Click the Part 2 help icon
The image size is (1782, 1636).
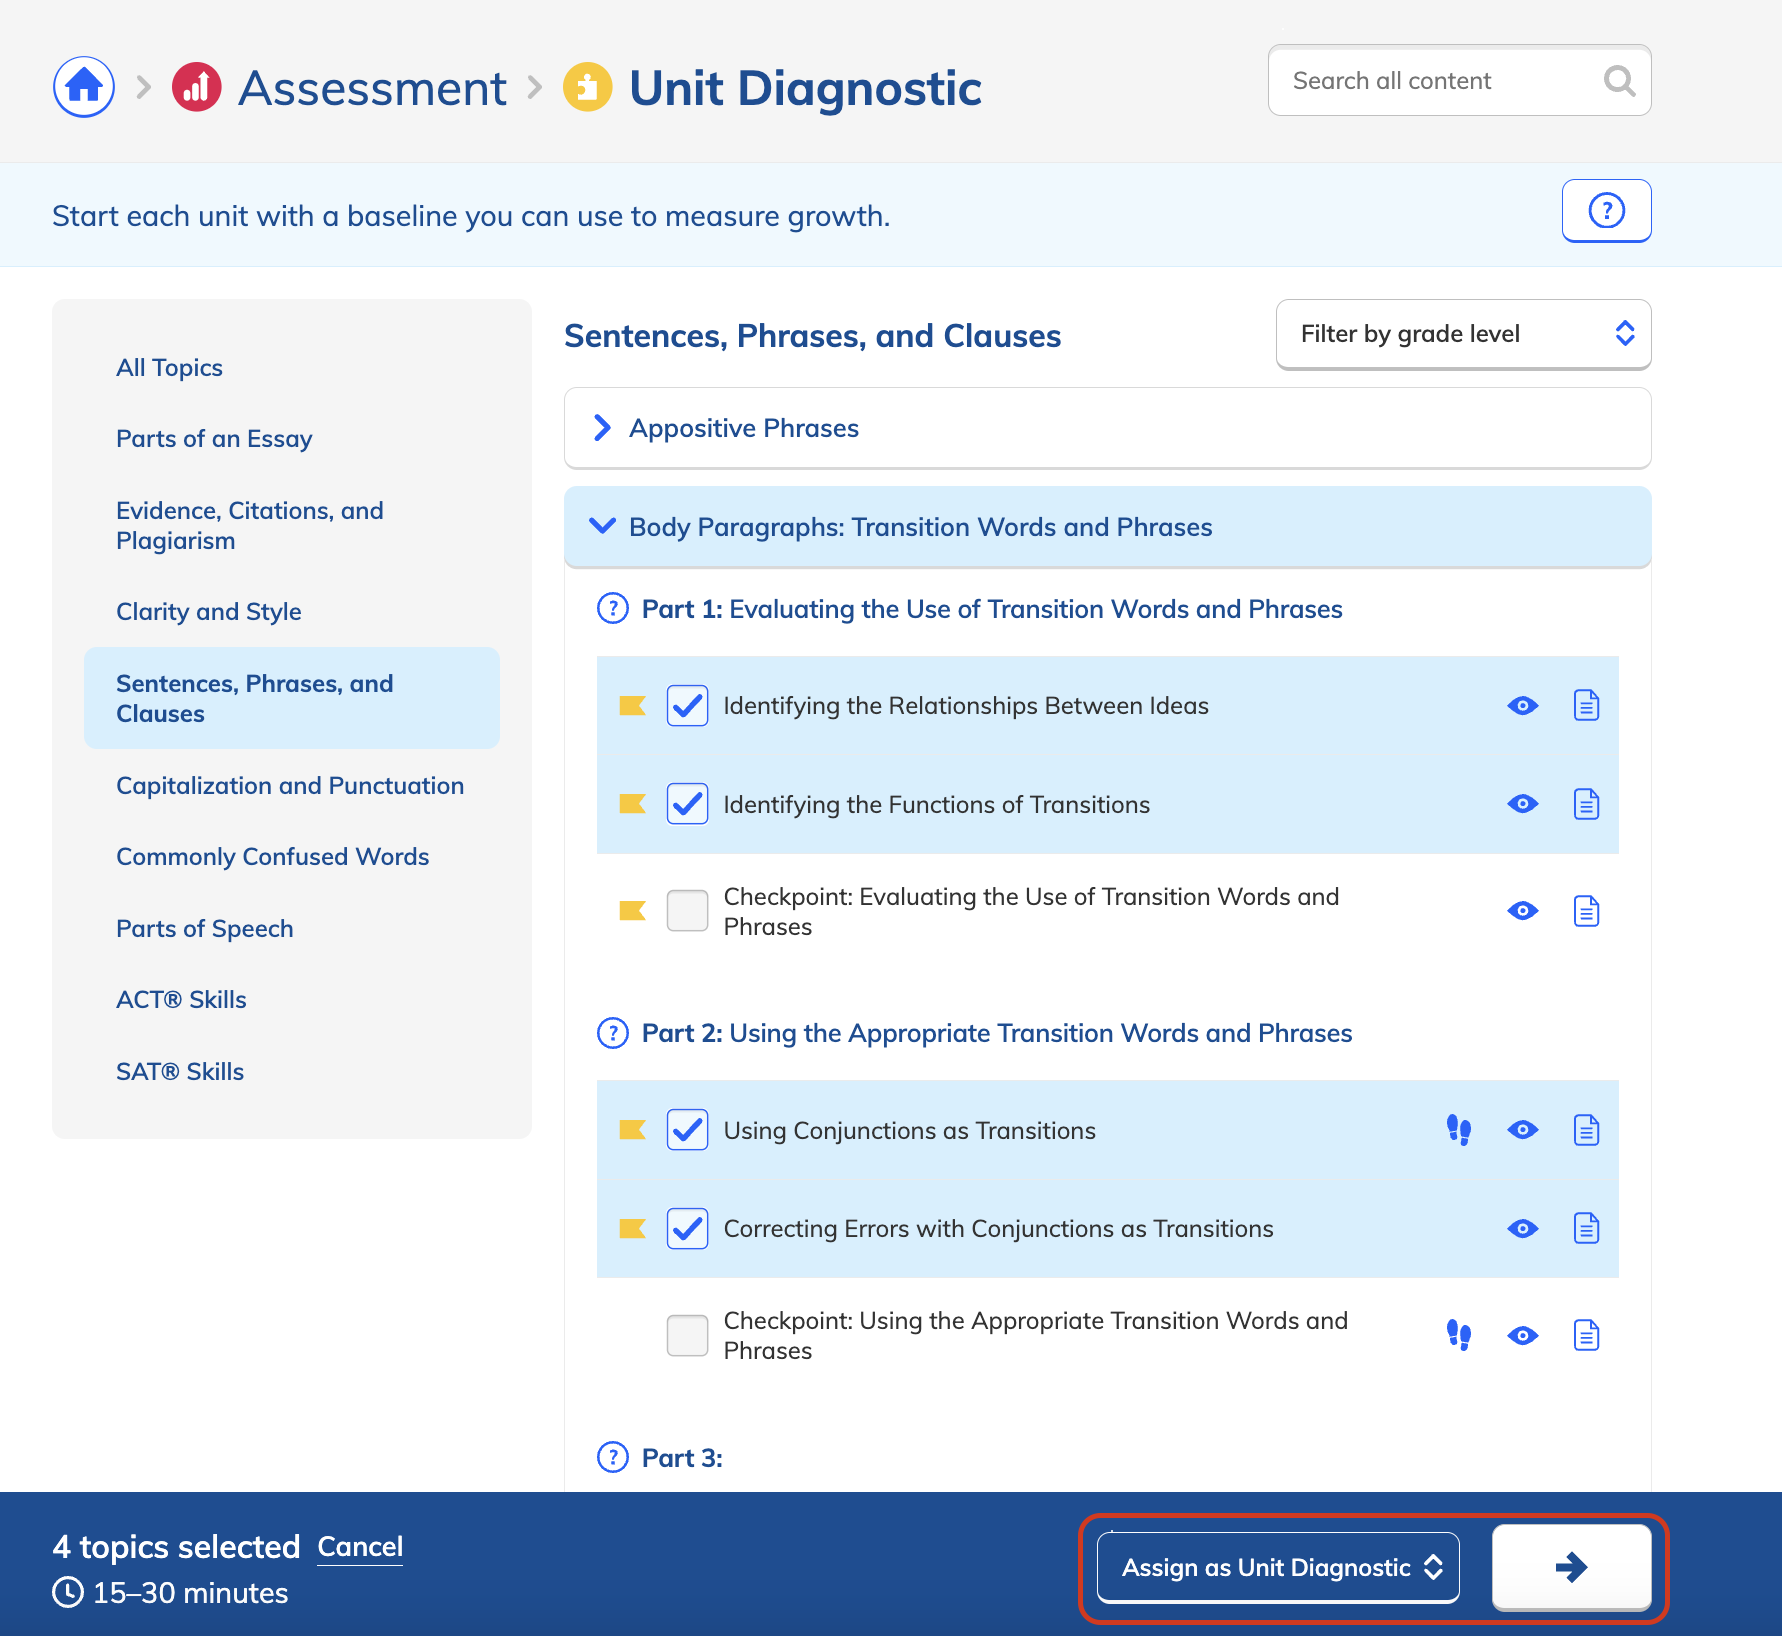613,1032
